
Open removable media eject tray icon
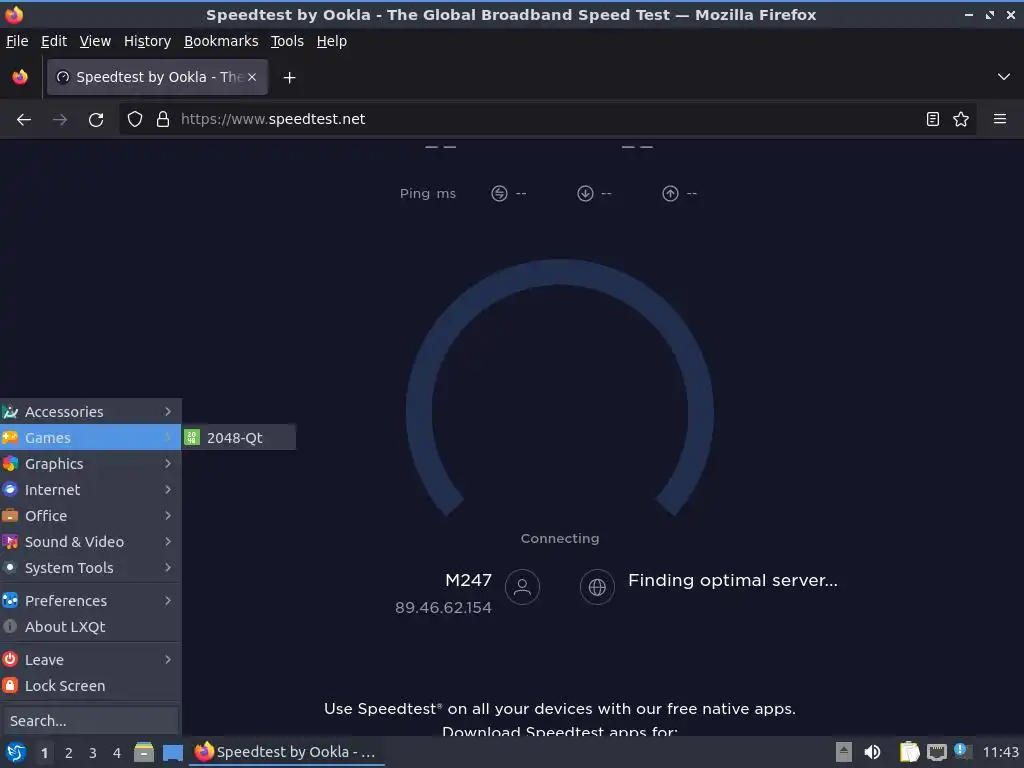pos(844,752)
